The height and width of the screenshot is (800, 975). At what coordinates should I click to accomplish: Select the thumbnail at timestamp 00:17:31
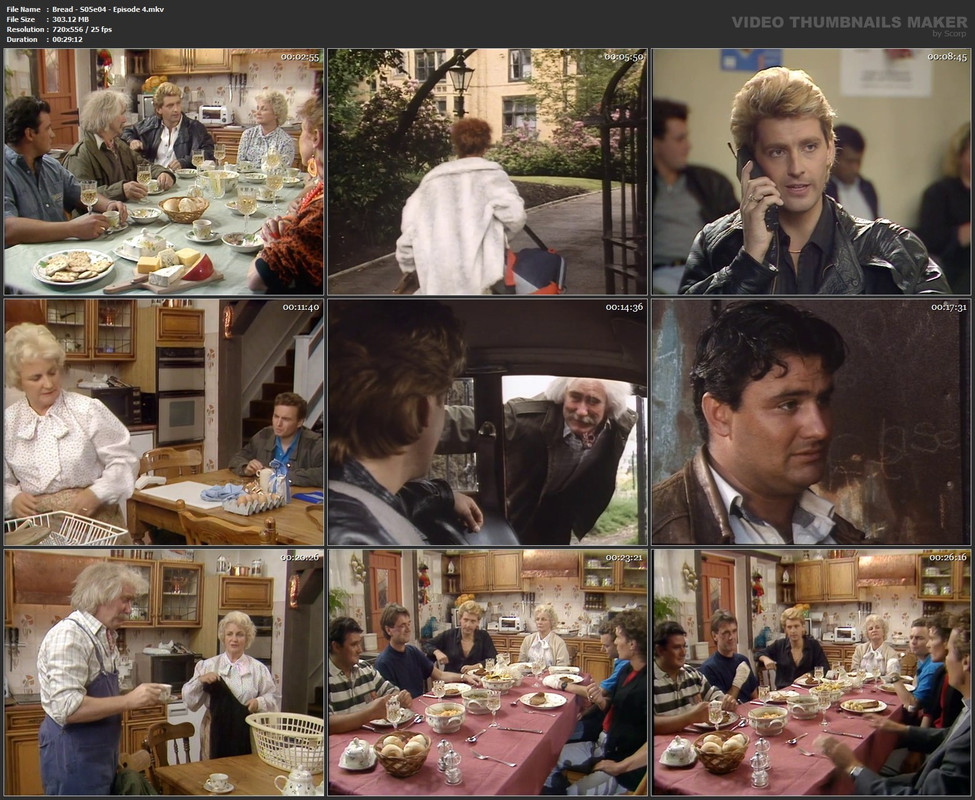coord(811,422)
